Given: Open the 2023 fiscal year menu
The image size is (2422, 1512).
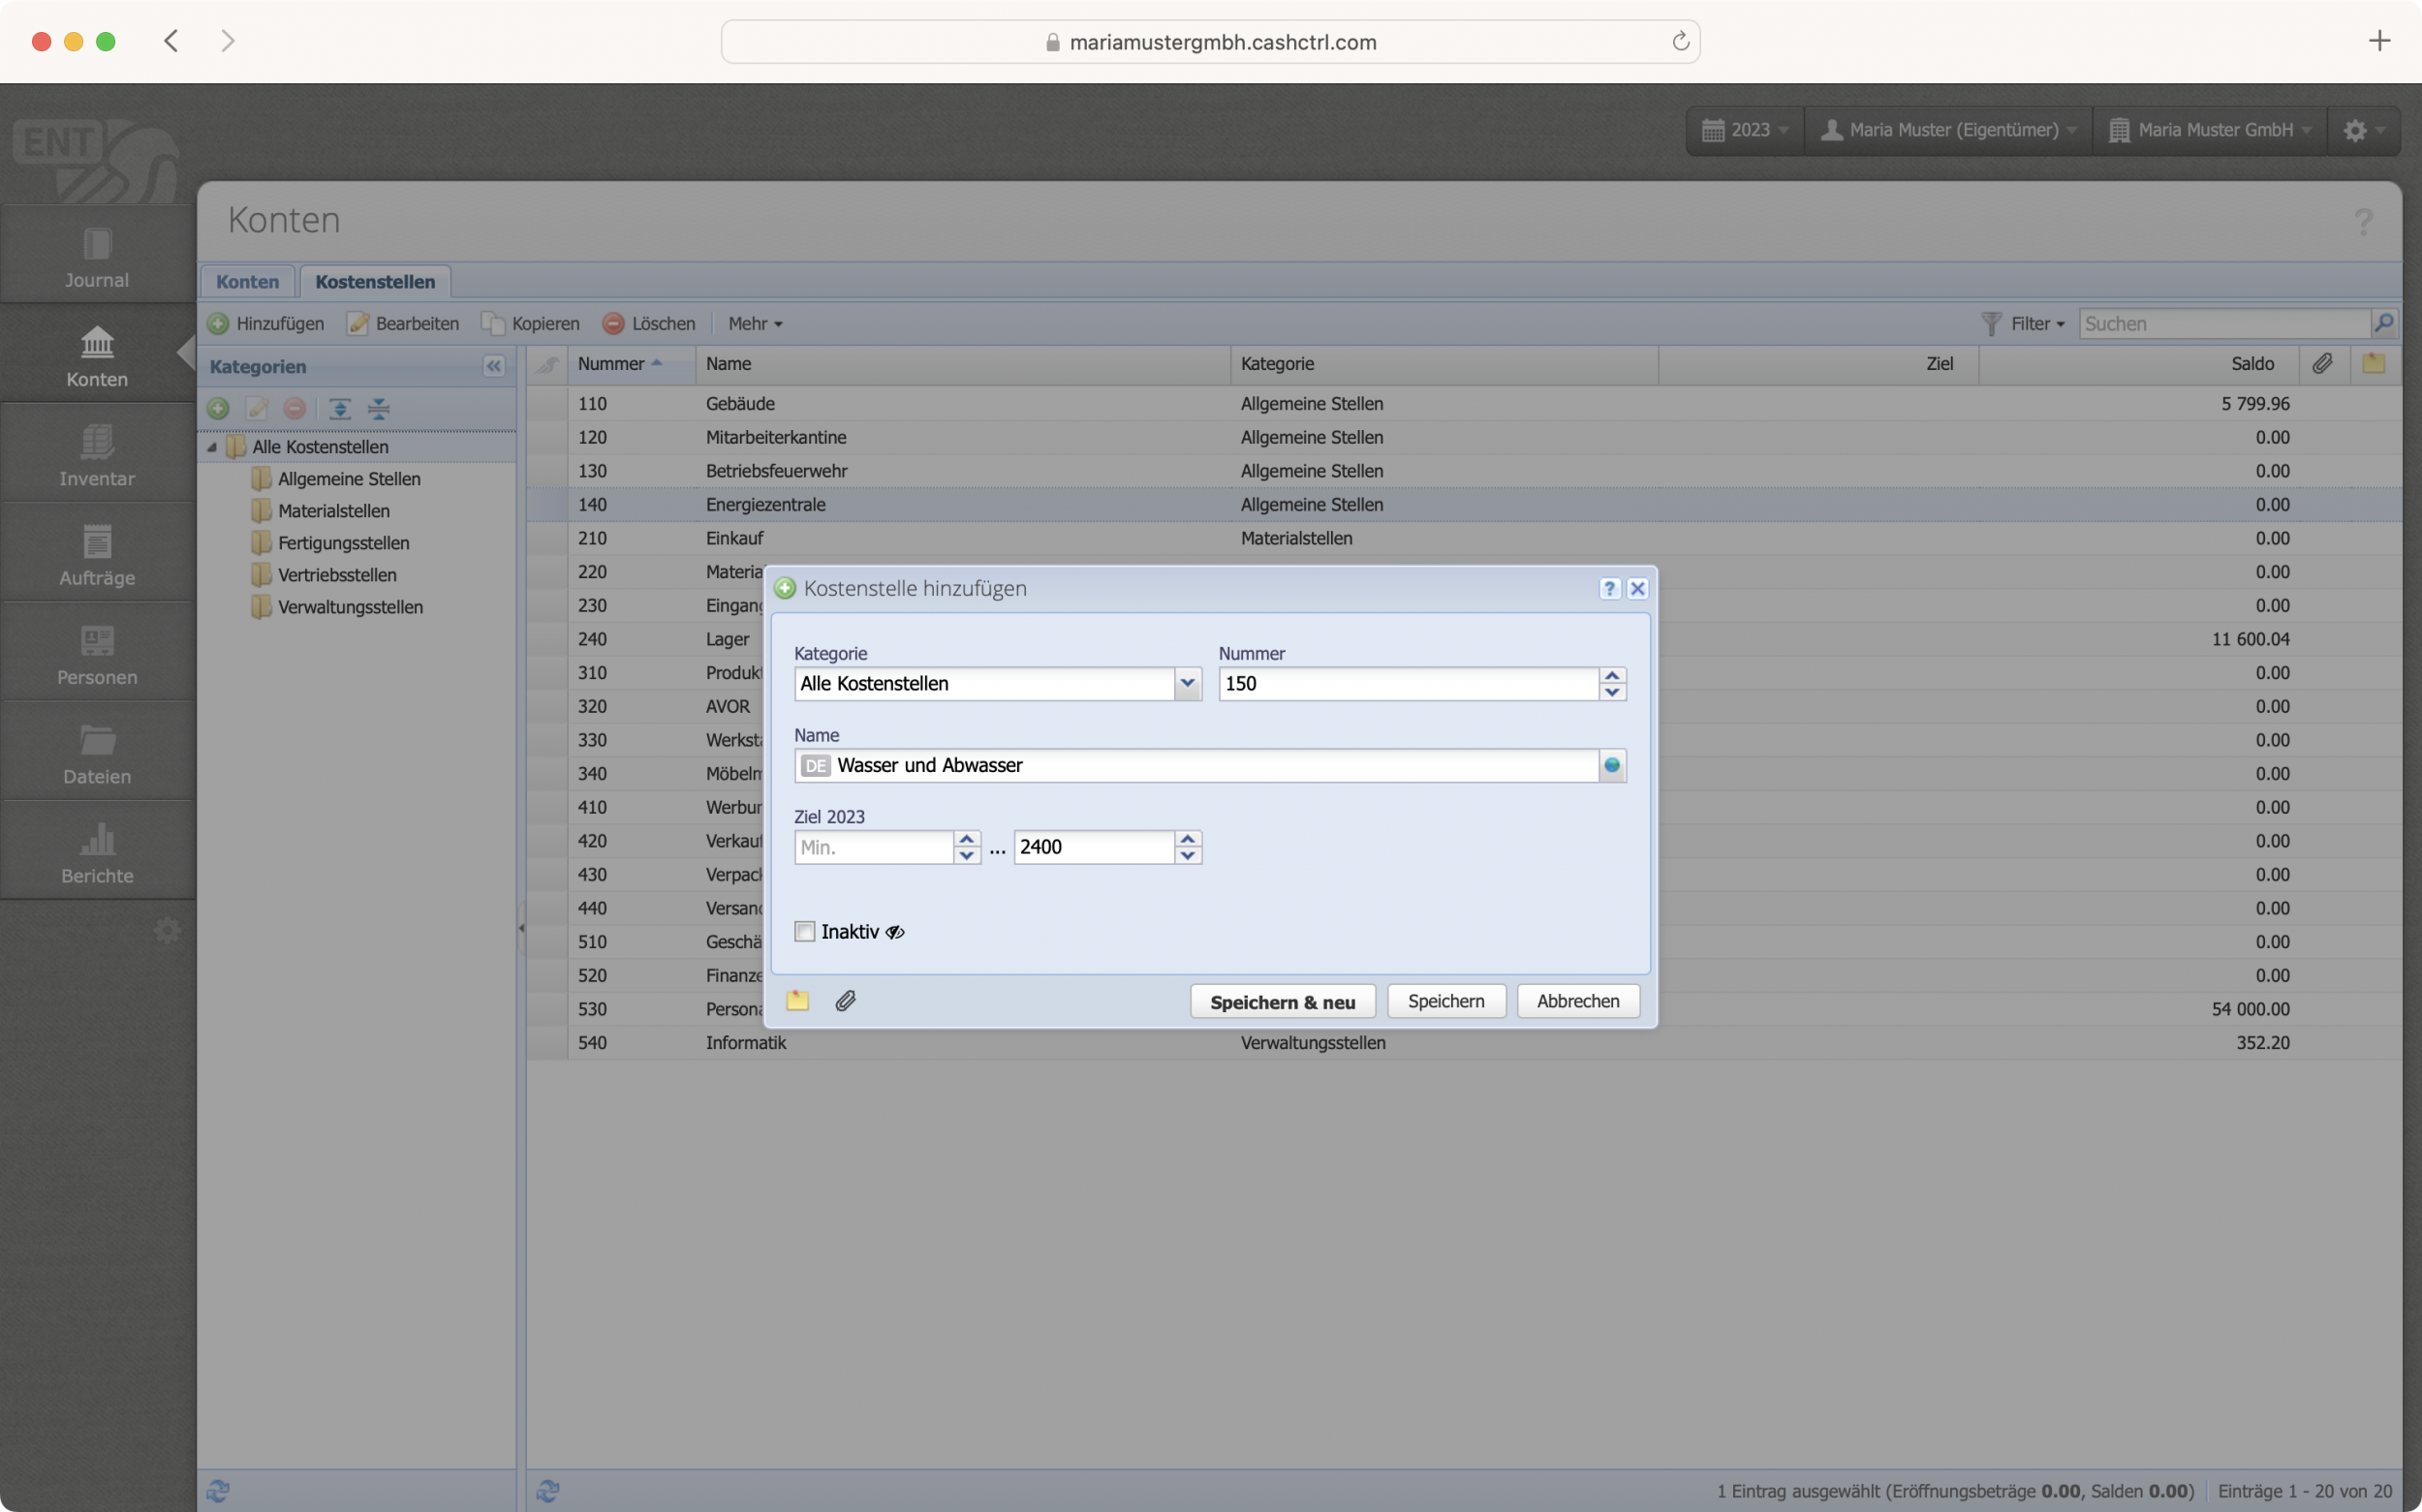Looking at the screenshot, I should coord(1746,130).
